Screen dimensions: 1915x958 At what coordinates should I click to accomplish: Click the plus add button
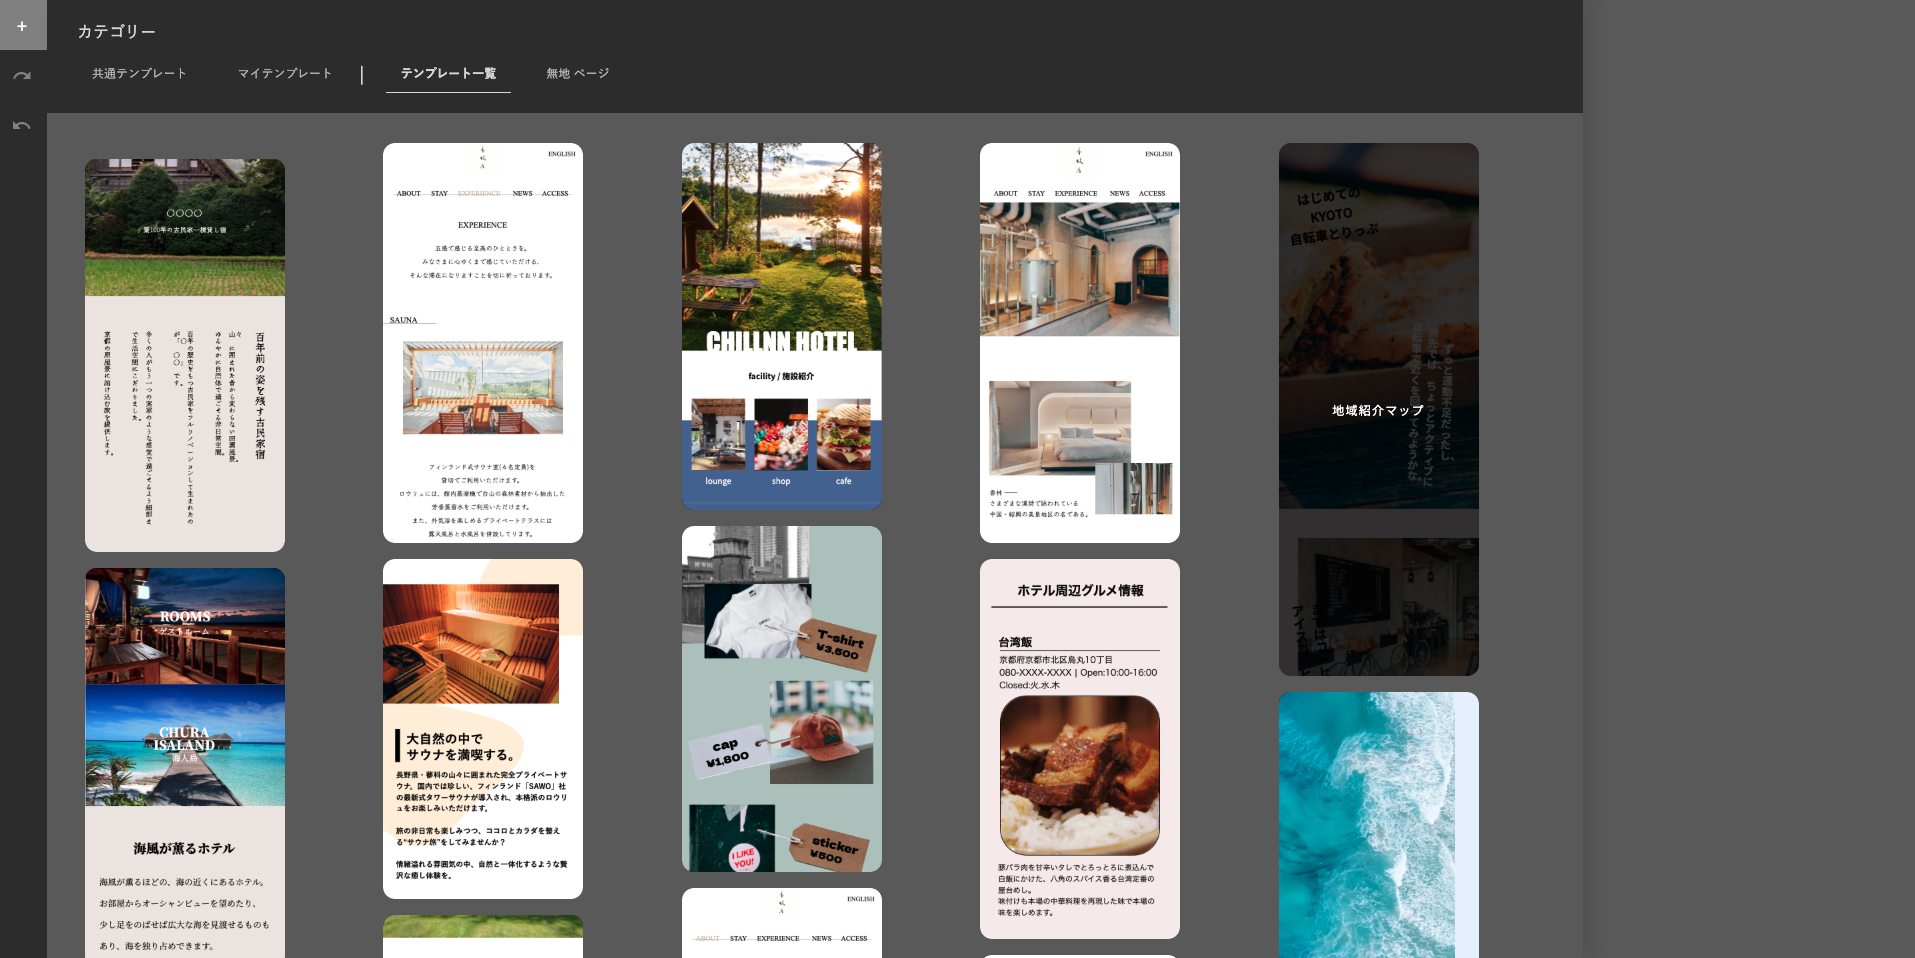point(22,26)
